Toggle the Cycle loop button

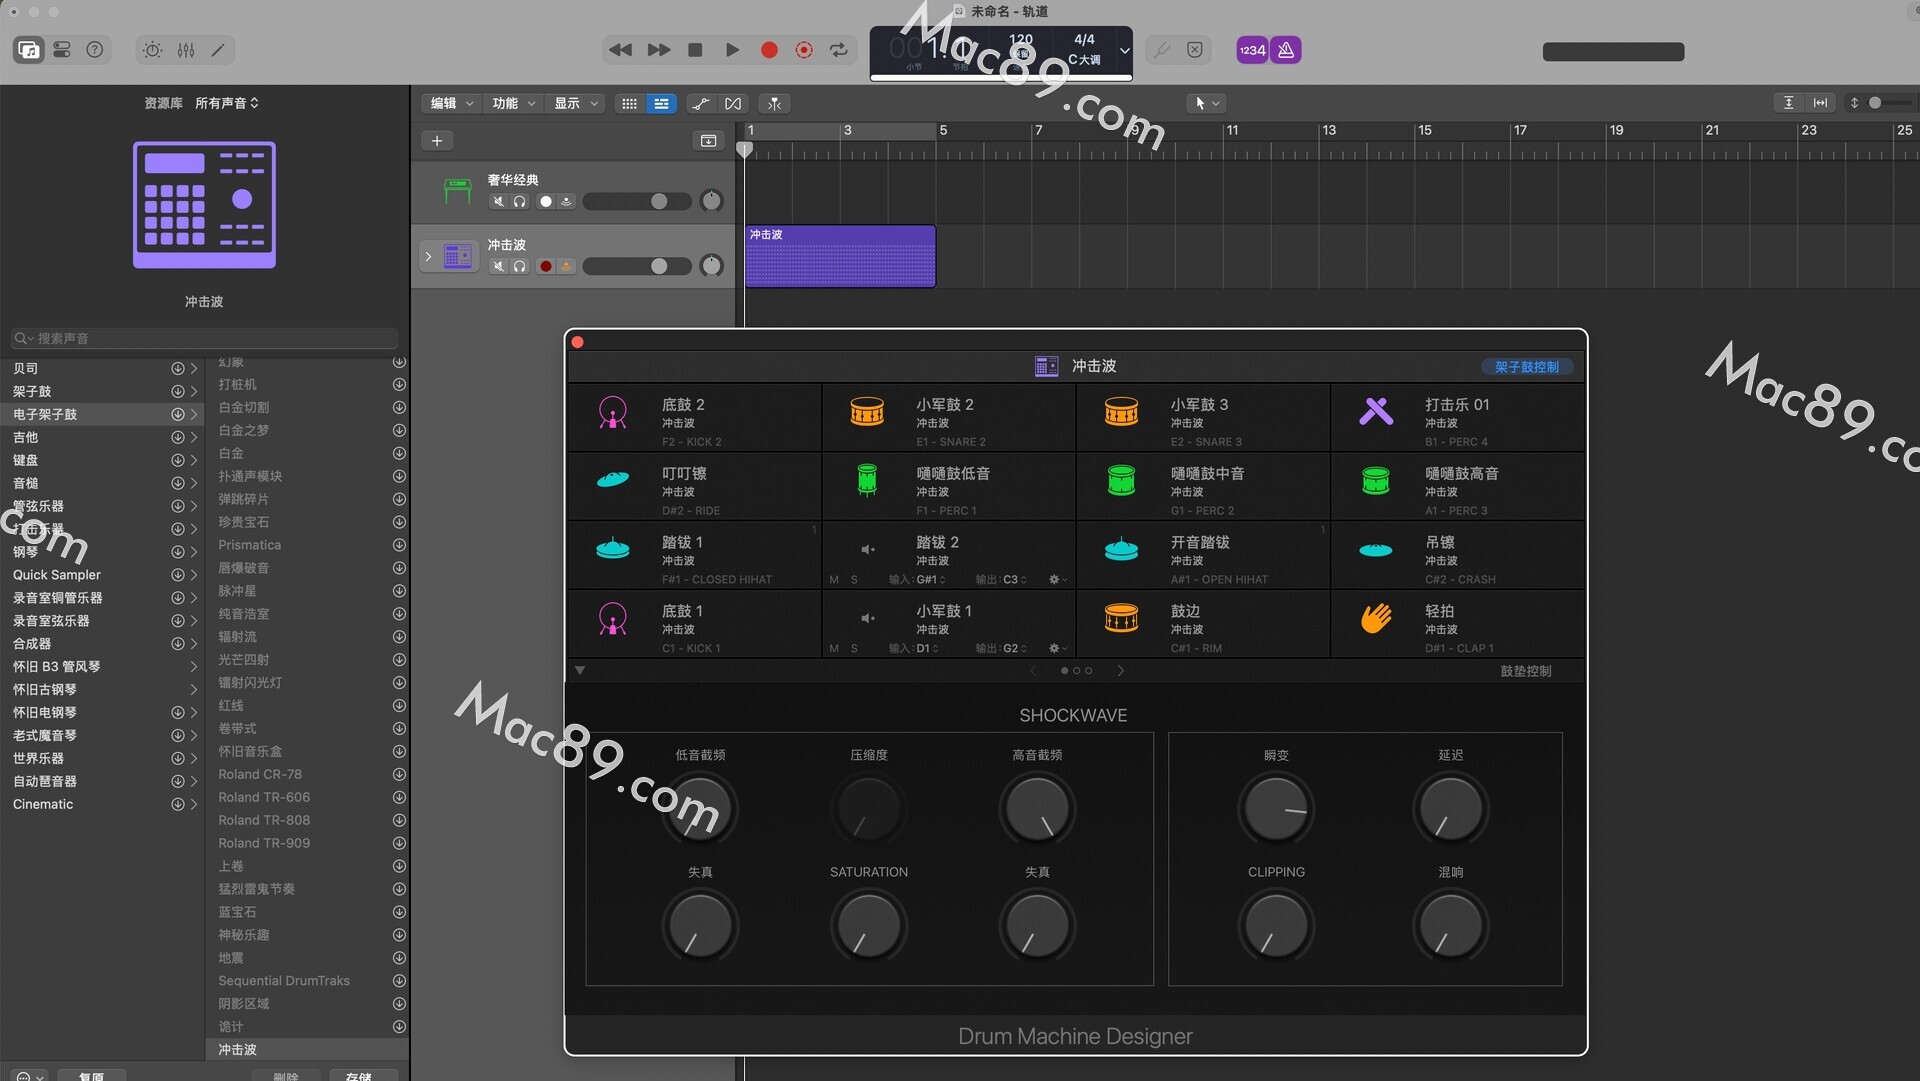tap(838, 50)
